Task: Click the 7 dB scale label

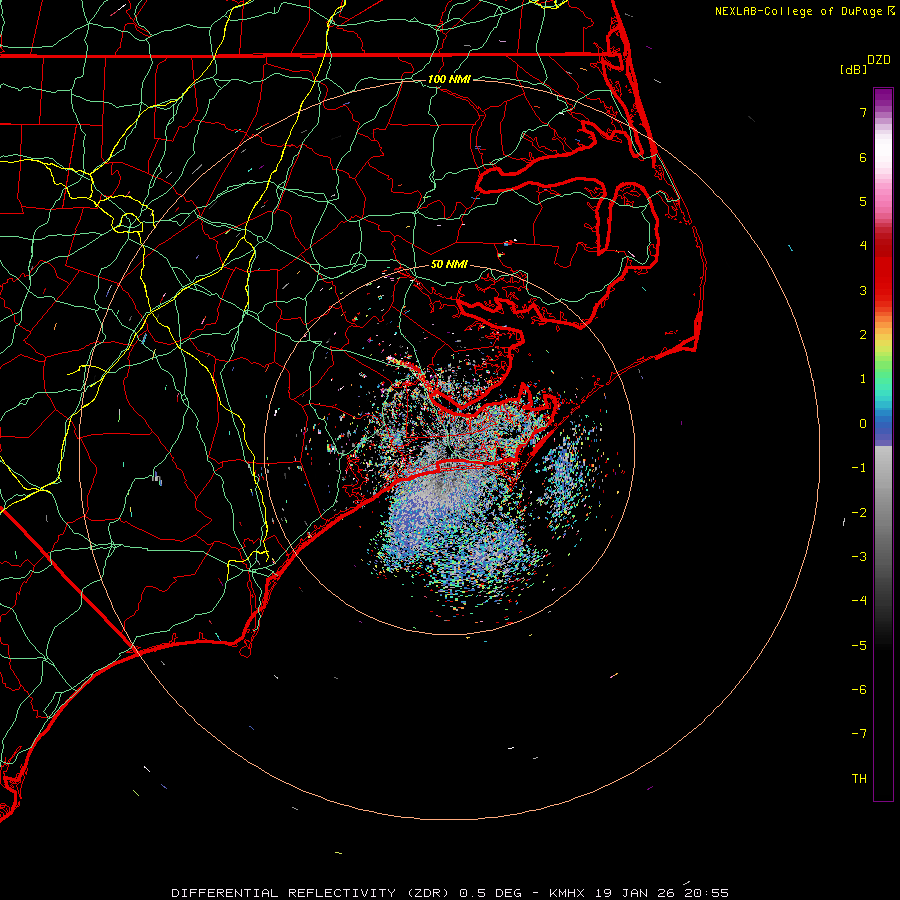Action: click(x=863, y=112)
